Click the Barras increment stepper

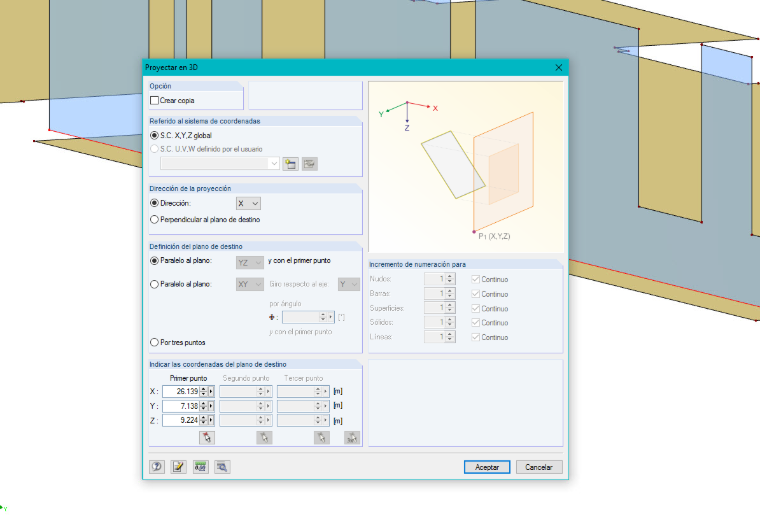tap(450, 294)
